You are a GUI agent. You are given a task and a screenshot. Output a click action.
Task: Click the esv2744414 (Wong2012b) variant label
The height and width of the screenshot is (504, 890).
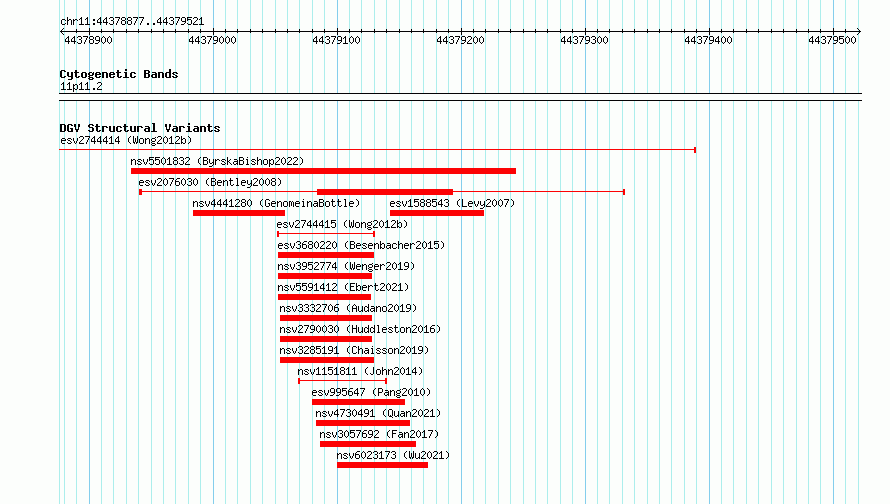coord(126,140)
